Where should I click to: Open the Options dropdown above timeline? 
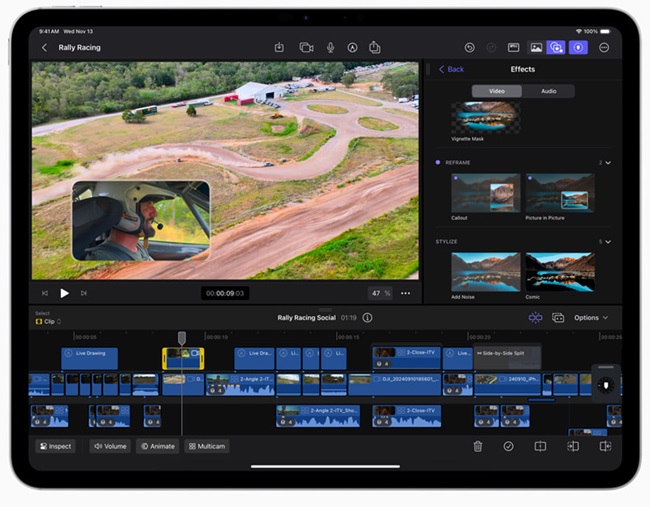click(590, 318)
